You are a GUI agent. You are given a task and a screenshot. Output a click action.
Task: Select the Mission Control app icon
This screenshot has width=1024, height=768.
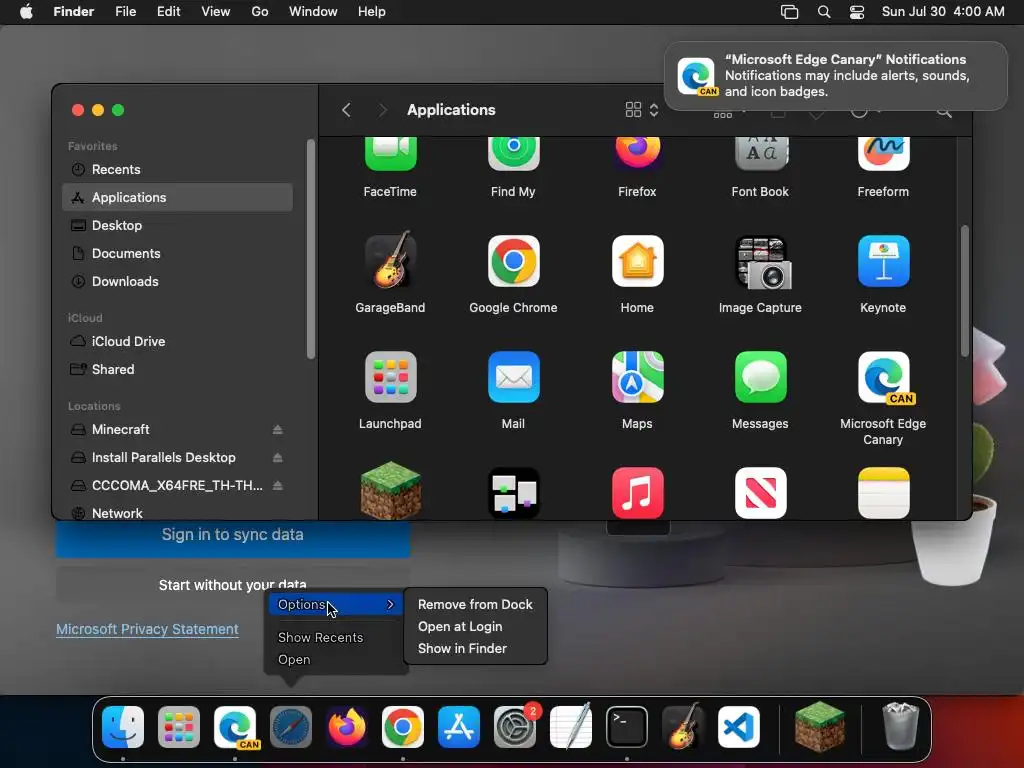(513, 493)
